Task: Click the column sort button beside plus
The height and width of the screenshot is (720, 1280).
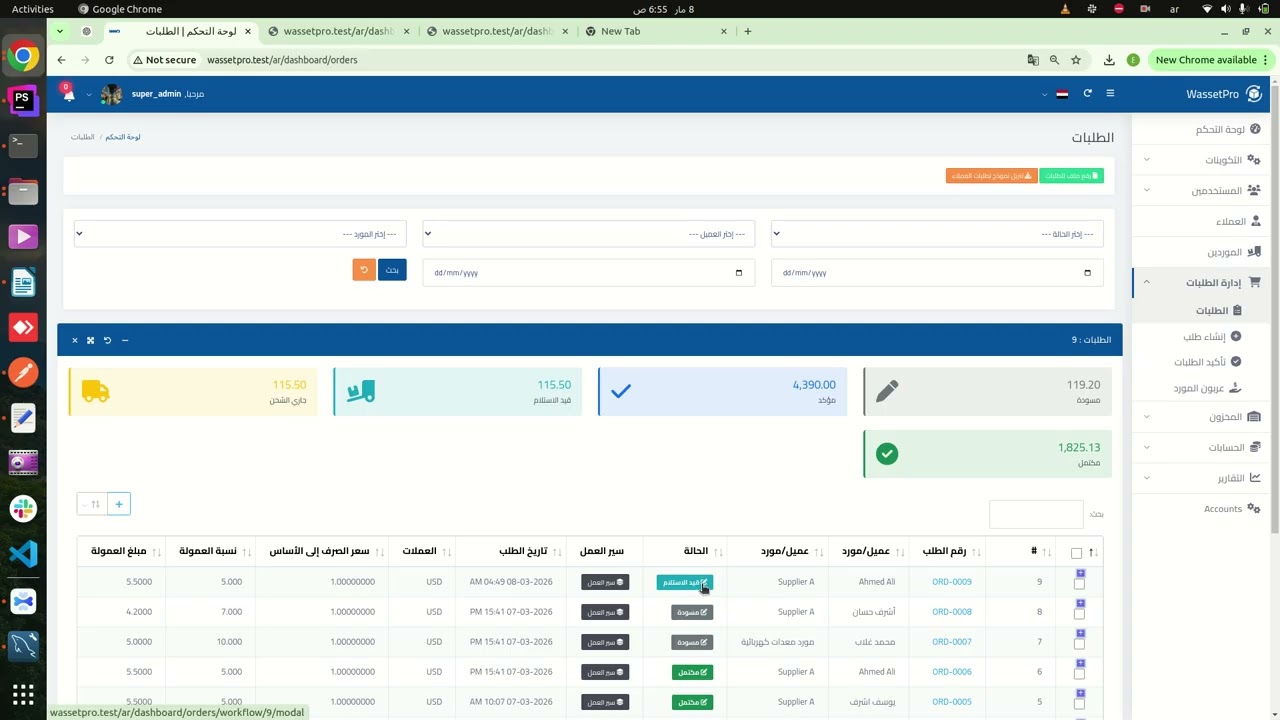Action: (92, 504)
